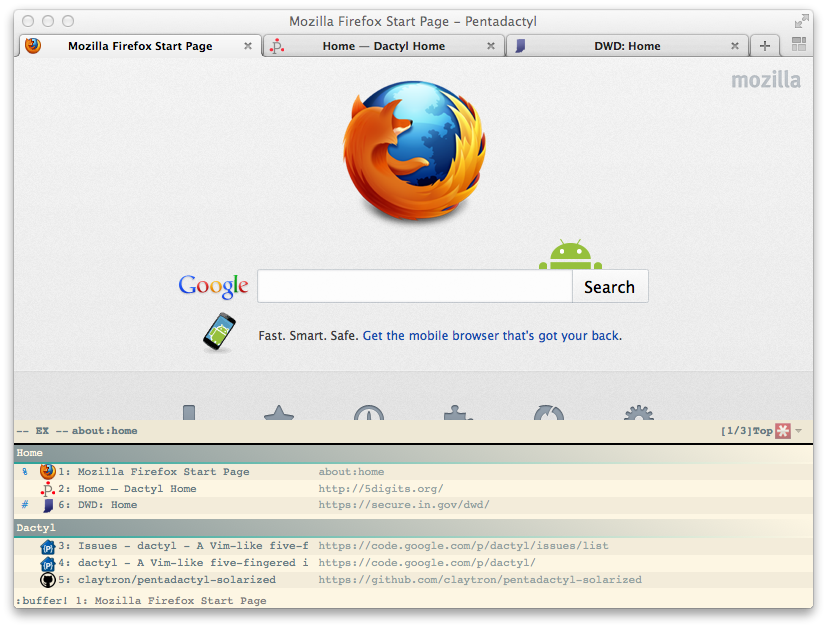The image size is (827, 628).
Task: Click the project icon beside buffer 4 dactyl
Action: (48, 564)
